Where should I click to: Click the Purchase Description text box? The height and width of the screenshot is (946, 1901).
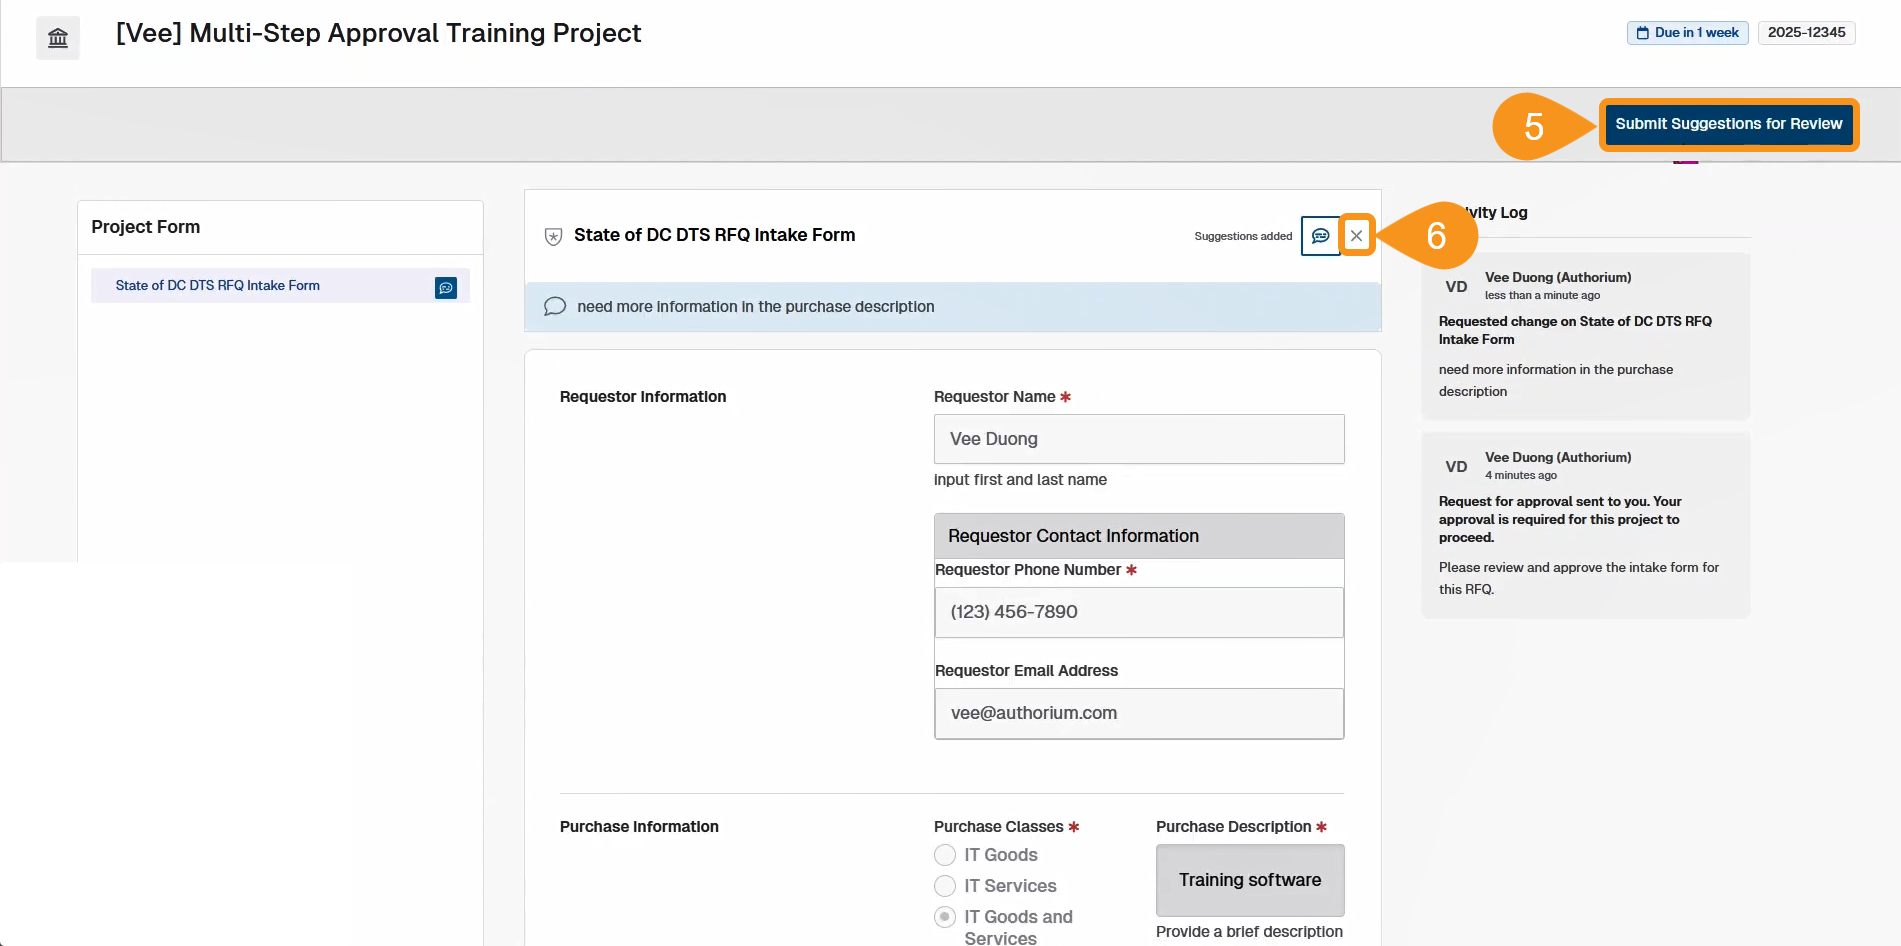pyautogui.click(x=1249, y=880)
